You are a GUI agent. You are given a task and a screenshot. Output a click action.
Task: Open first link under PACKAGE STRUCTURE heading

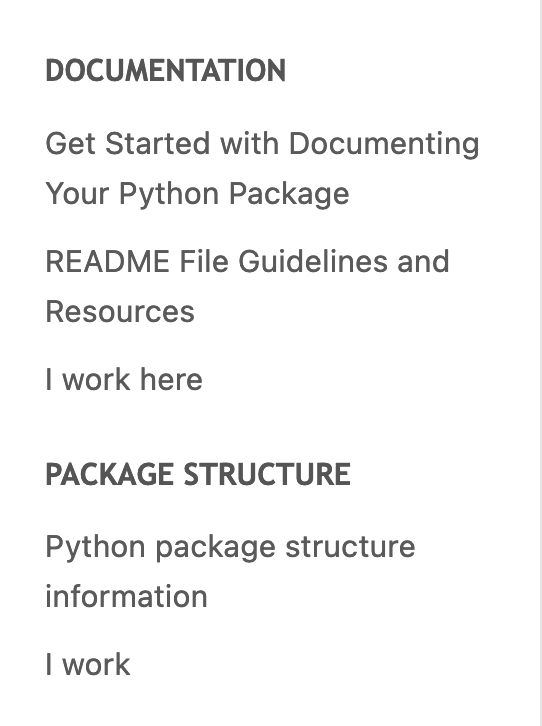click(230, 571)
